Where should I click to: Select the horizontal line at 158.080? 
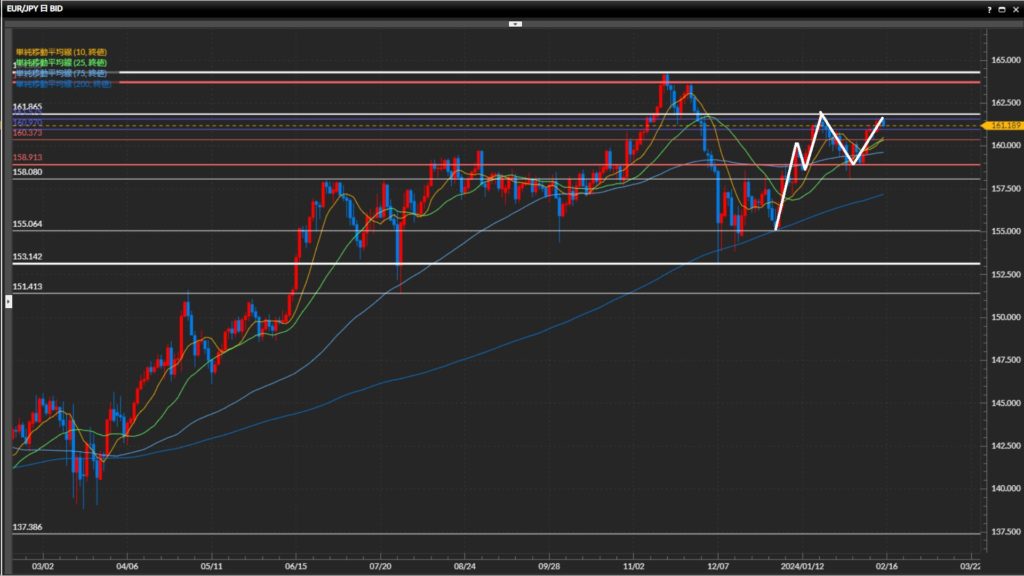(500, 180)
